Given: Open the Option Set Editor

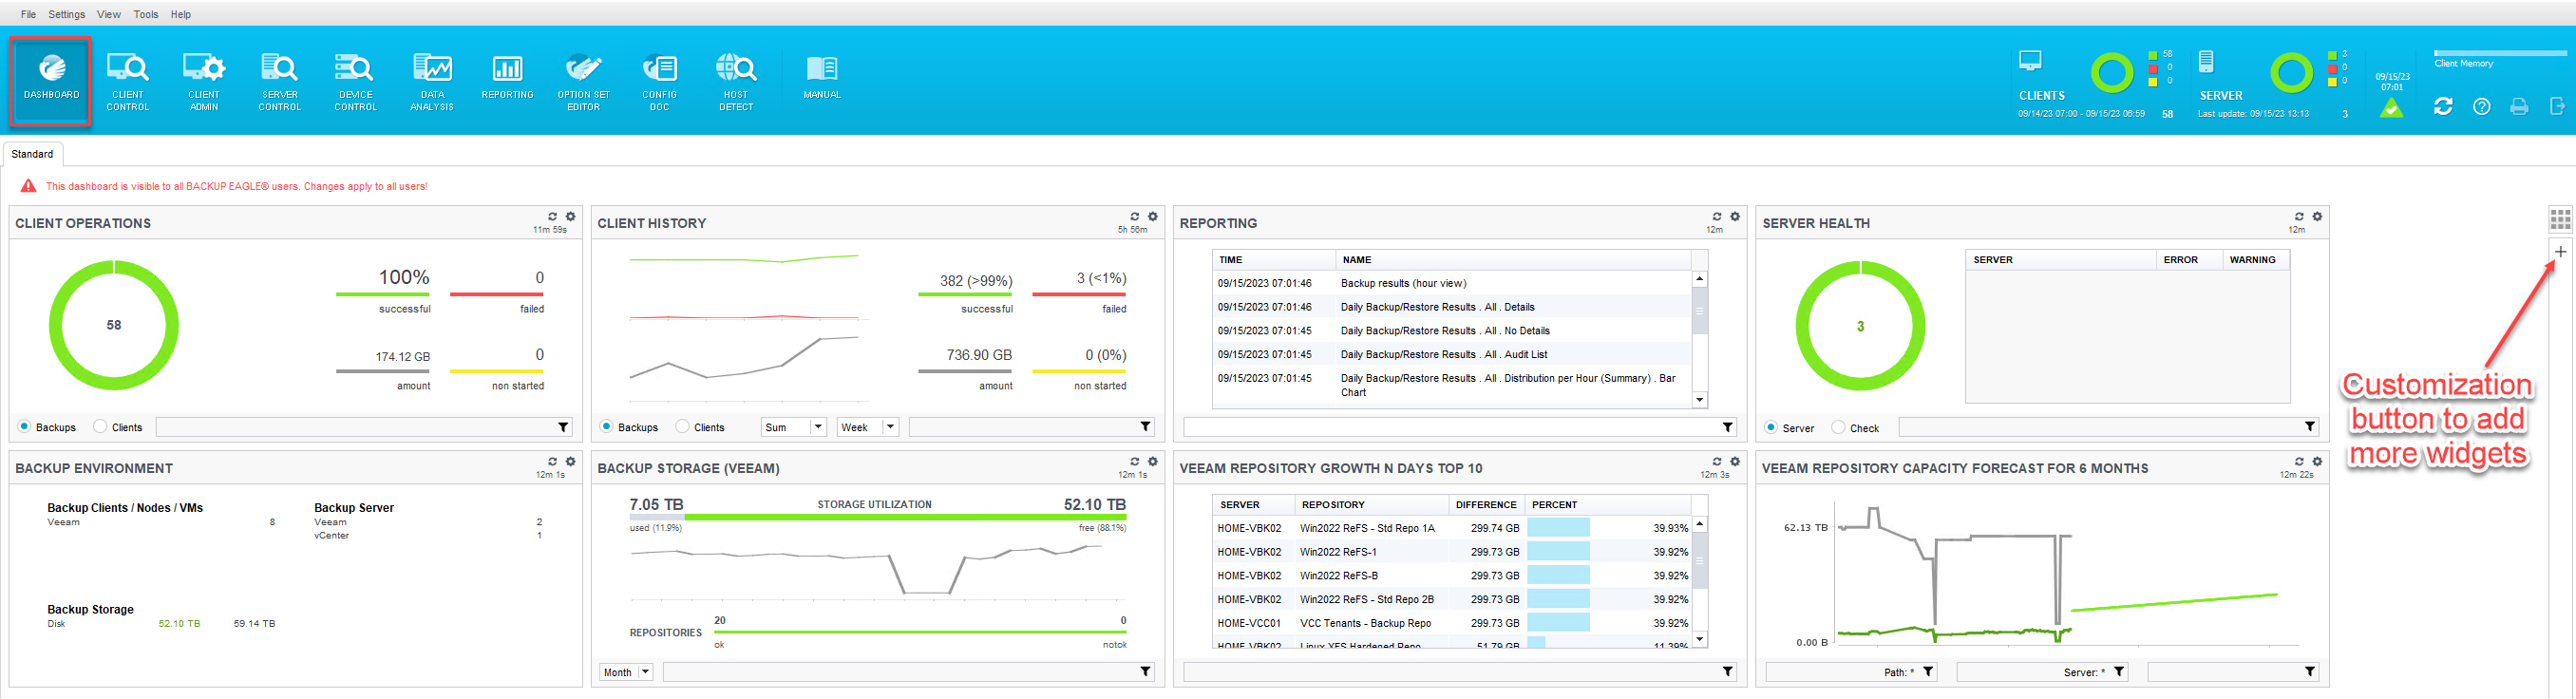Looking at the screenshot, I should 583,80.
